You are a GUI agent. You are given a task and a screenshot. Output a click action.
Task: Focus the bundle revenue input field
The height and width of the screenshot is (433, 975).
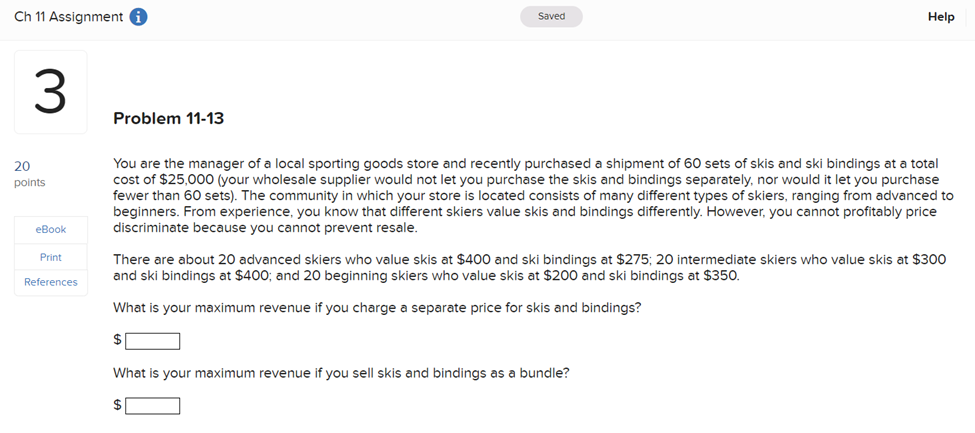(x=153, y=406)
